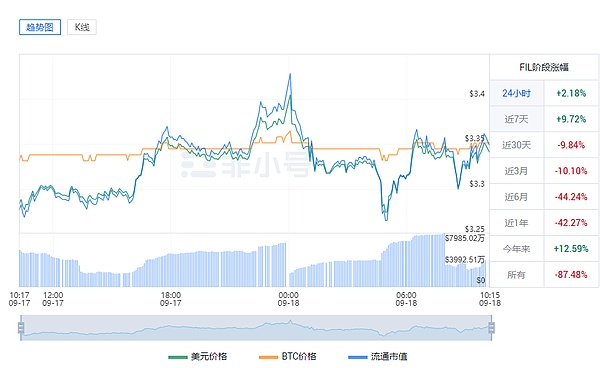Toggle the 美元价格 legend series
600x368 pixels.
point(197,357)
